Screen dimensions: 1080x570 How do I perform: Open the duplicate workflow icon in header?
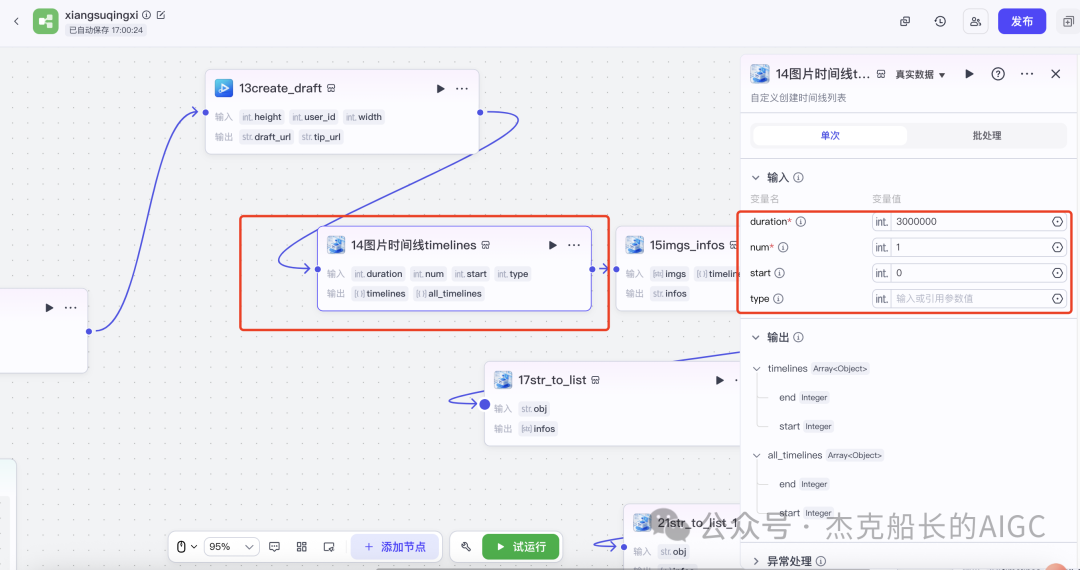click(x=905, y=21)
